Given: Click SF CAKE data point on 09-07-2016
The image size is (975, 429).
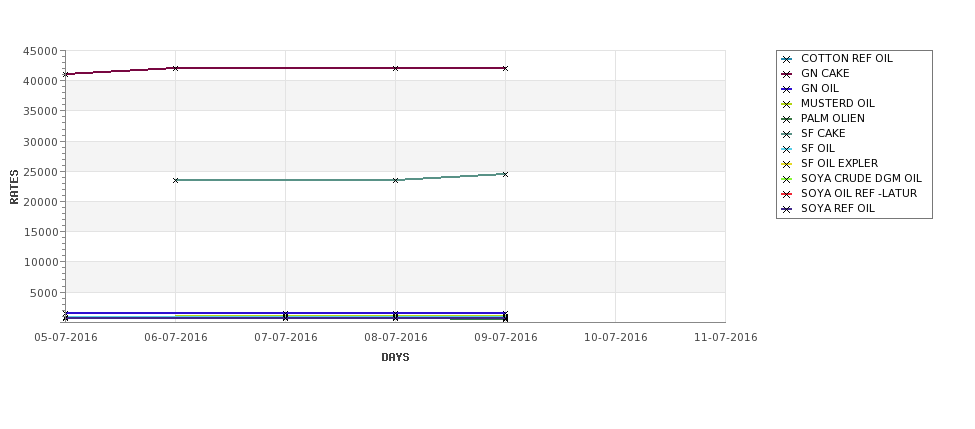Looking at the screenshot, I should click(505, 174).
